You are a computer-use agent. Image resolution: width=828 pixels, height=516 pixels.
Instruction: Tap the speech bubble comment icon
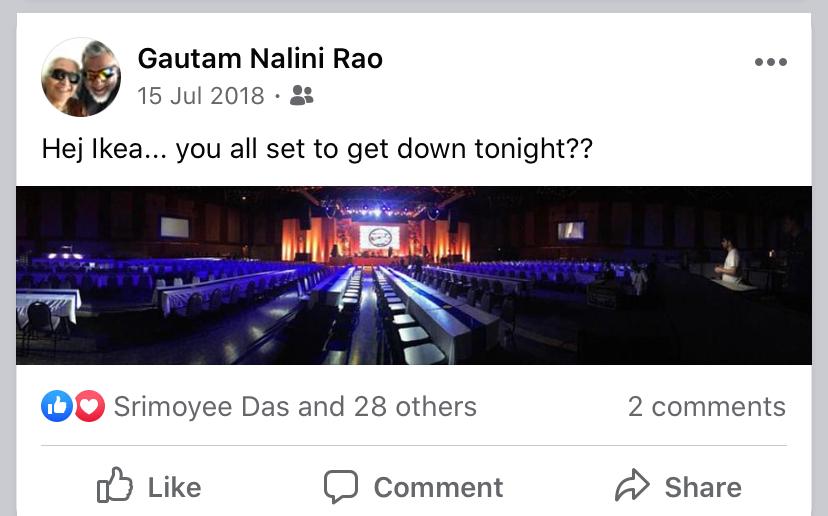tap(341, 487)
